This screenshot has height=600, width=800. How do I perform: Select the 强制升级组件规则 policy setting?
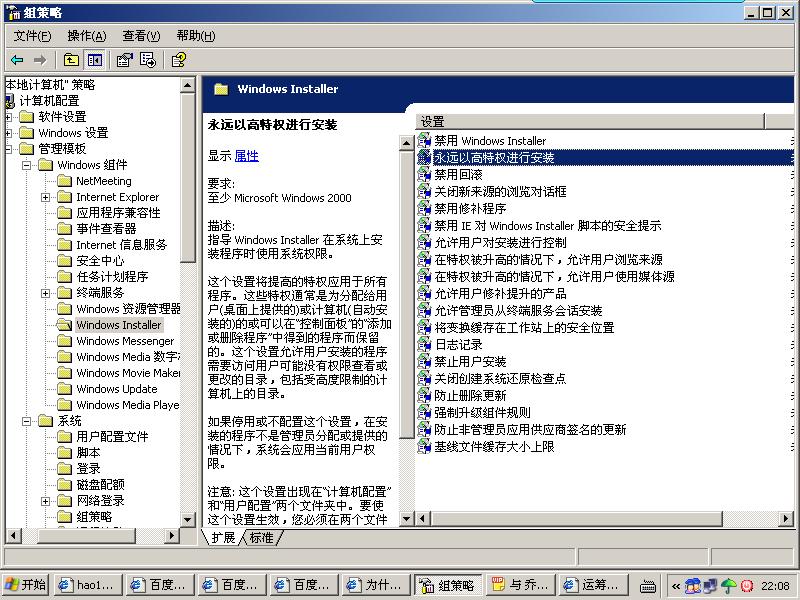point(482,412)
